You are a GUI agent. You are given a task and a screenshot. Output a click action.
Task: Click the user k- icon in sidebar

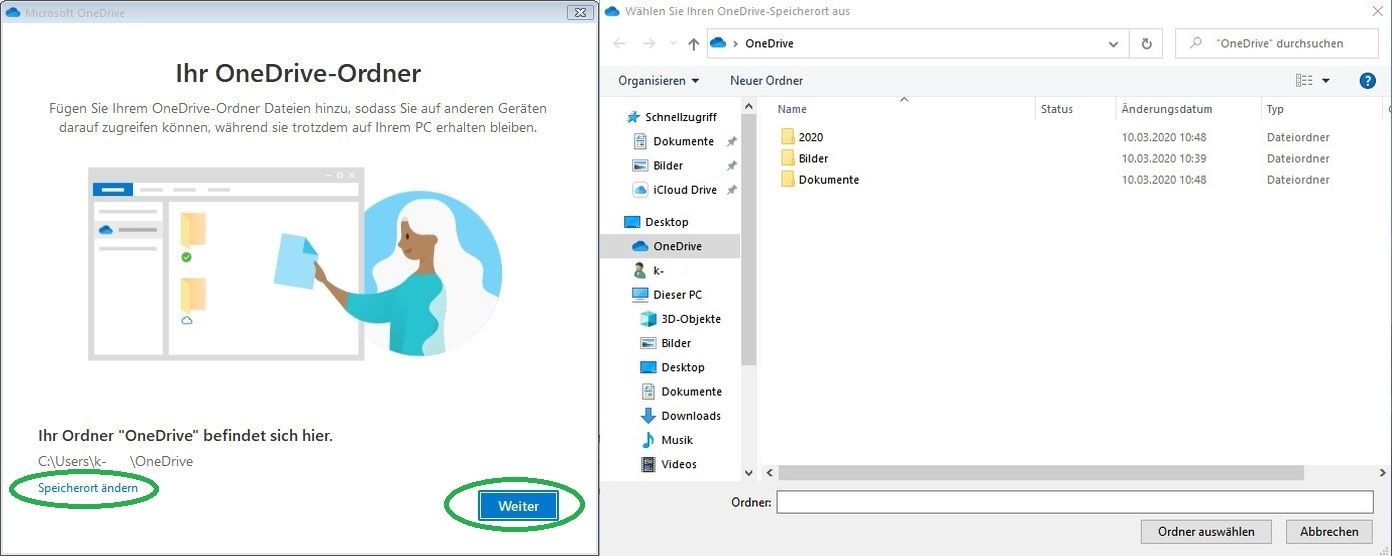[641, 270]
